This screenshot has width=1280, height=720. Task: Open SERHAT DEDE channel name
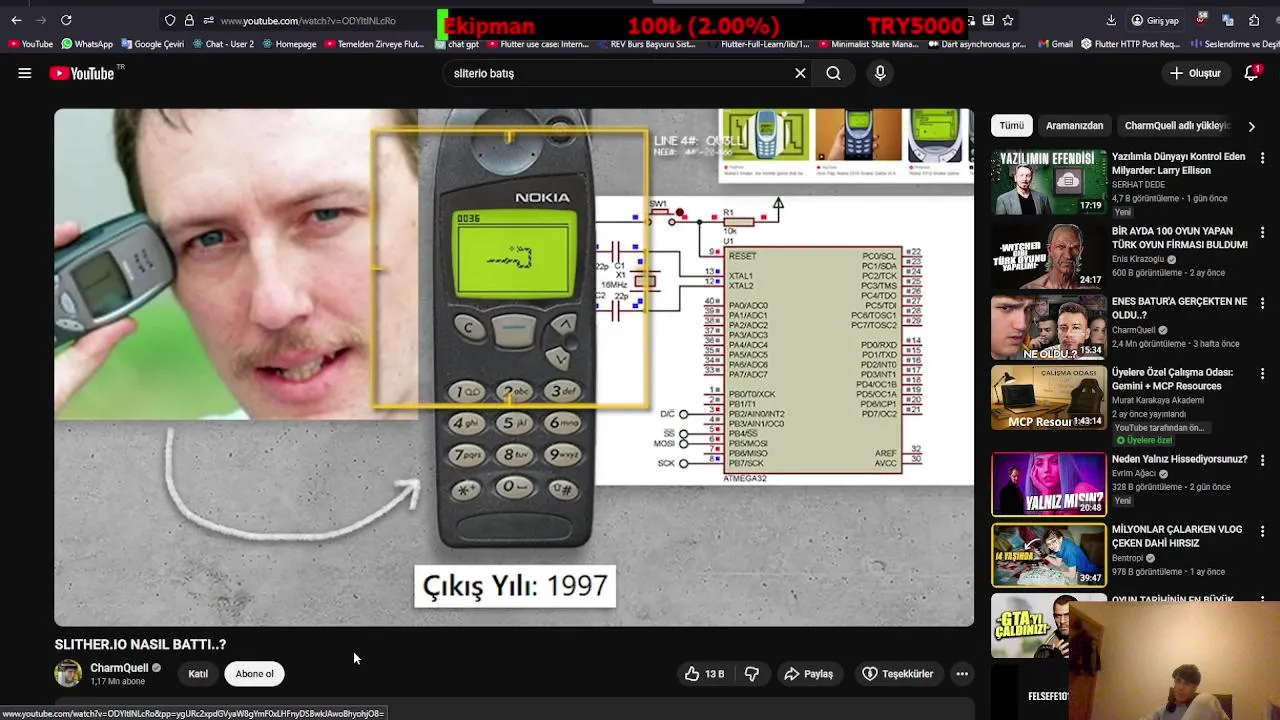tap(1139, 185)
